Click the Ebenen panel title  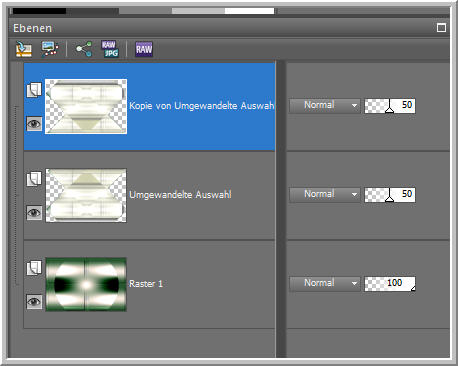coord(32,28)
